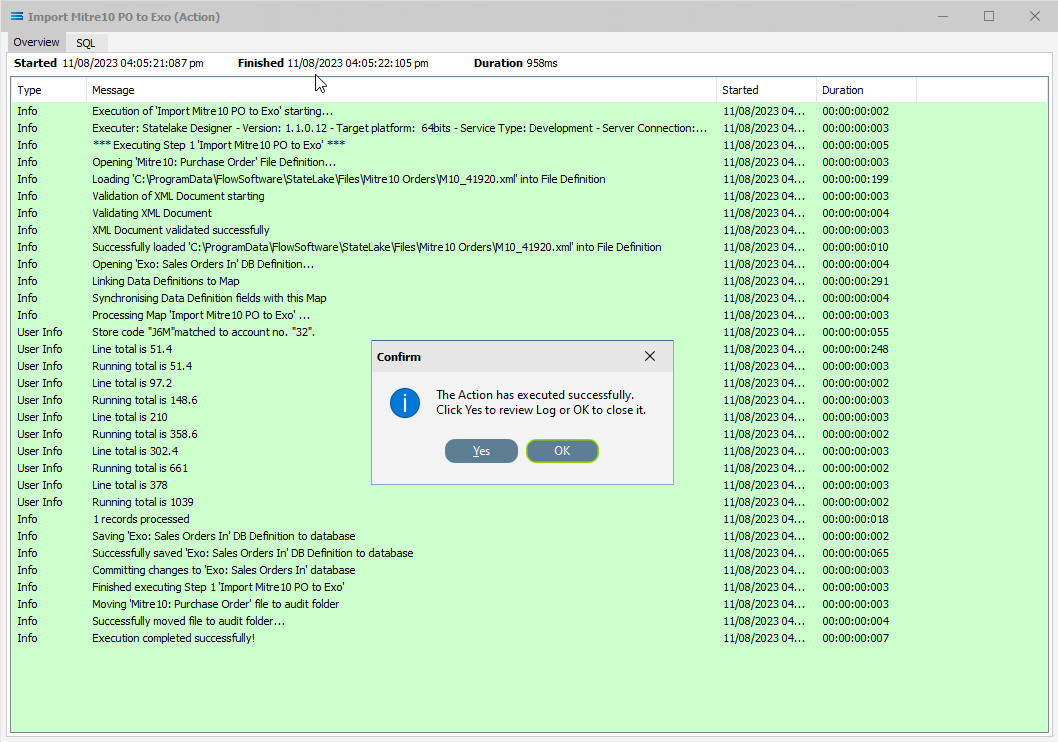Click duration value 00:00:00:248
The width and height of the screenshot is (1058, 742).
pos(856,349)
